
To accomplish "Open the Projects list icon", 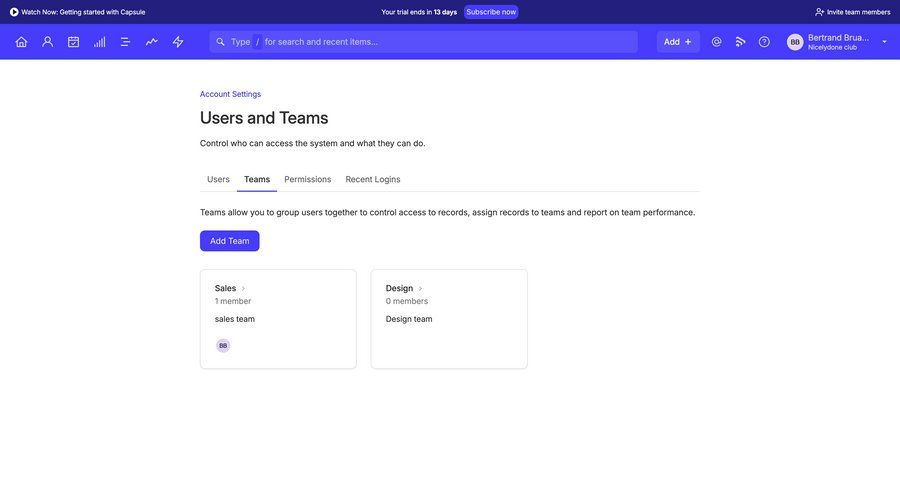I will (x=125, y=42).
